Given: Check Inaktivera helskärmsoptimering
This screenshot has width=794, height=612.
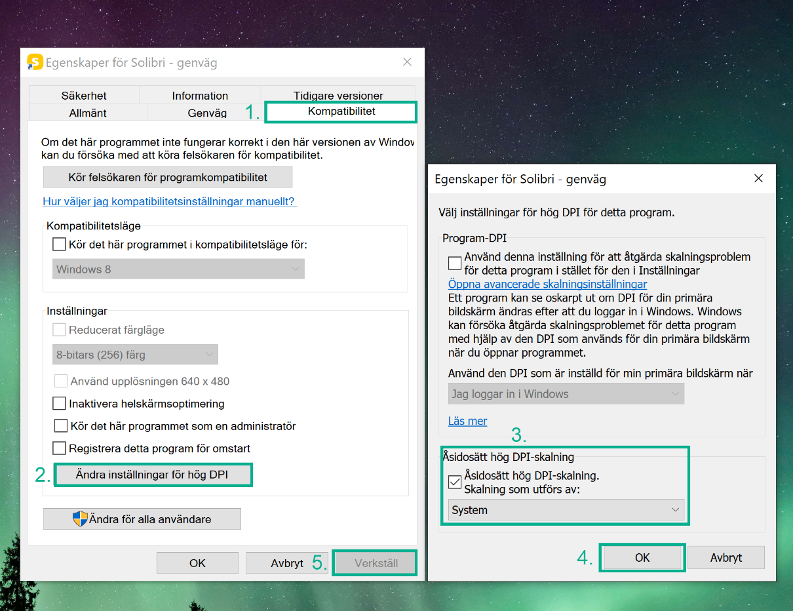Looking at the screenshot, I should coord(59,403).
